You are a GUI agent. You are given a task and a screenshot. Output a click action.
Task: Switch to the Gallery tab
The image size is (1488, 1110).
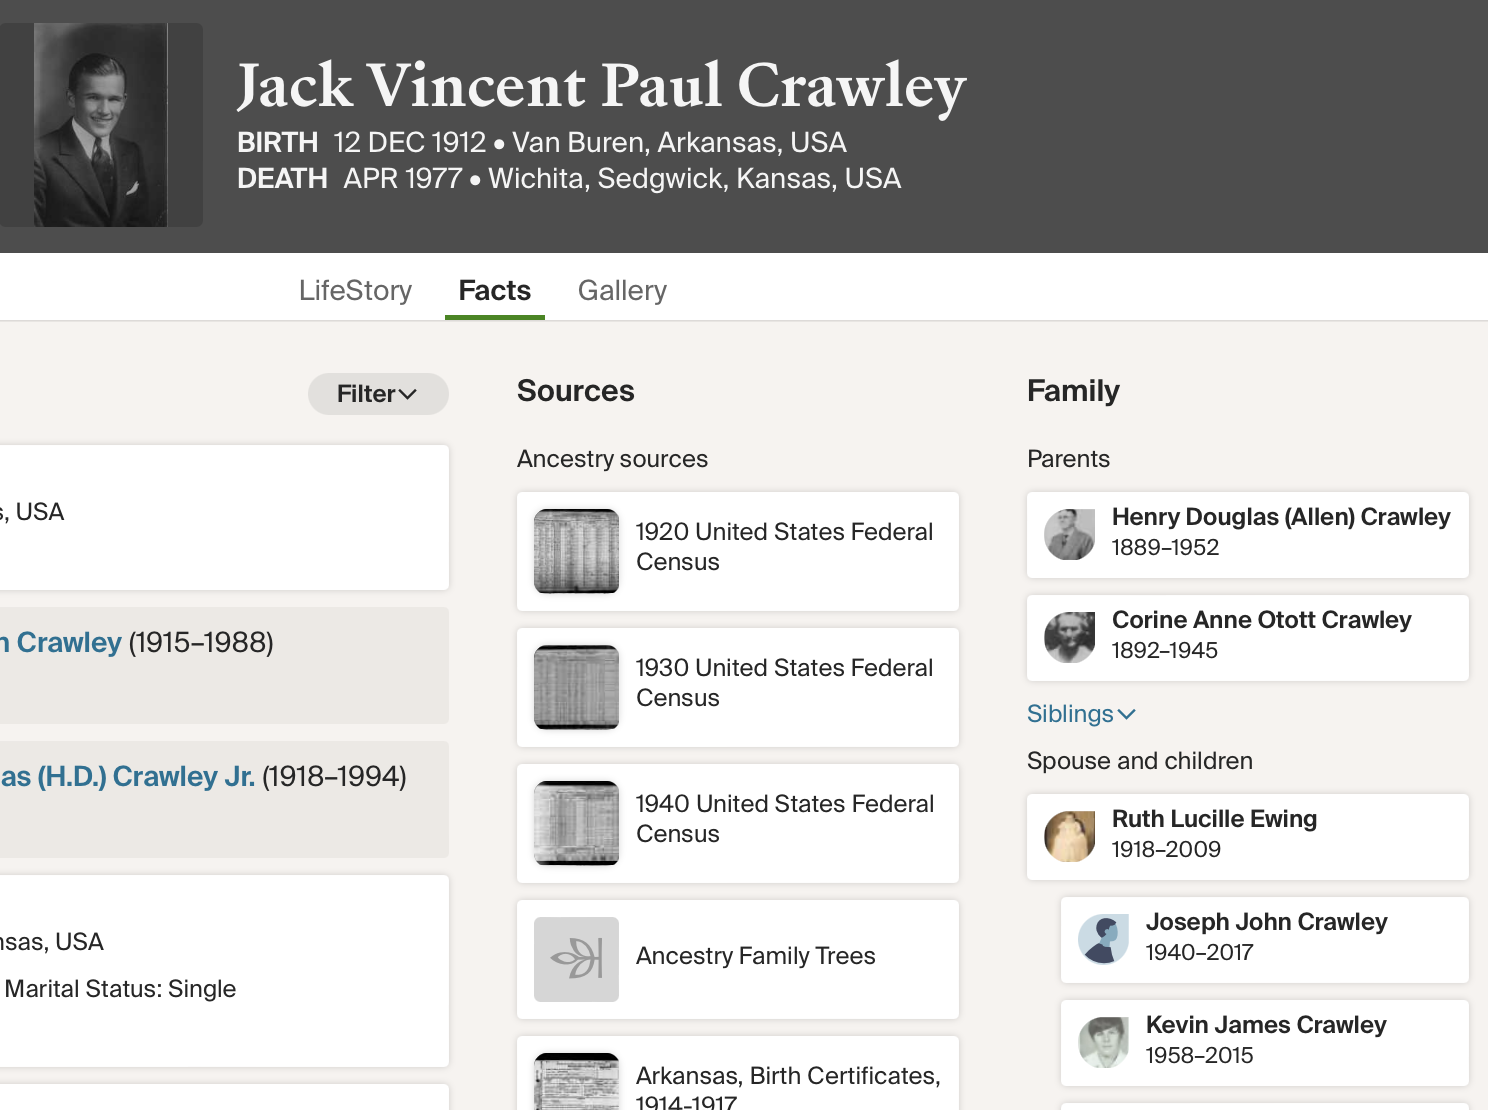[x=622, y=290]
